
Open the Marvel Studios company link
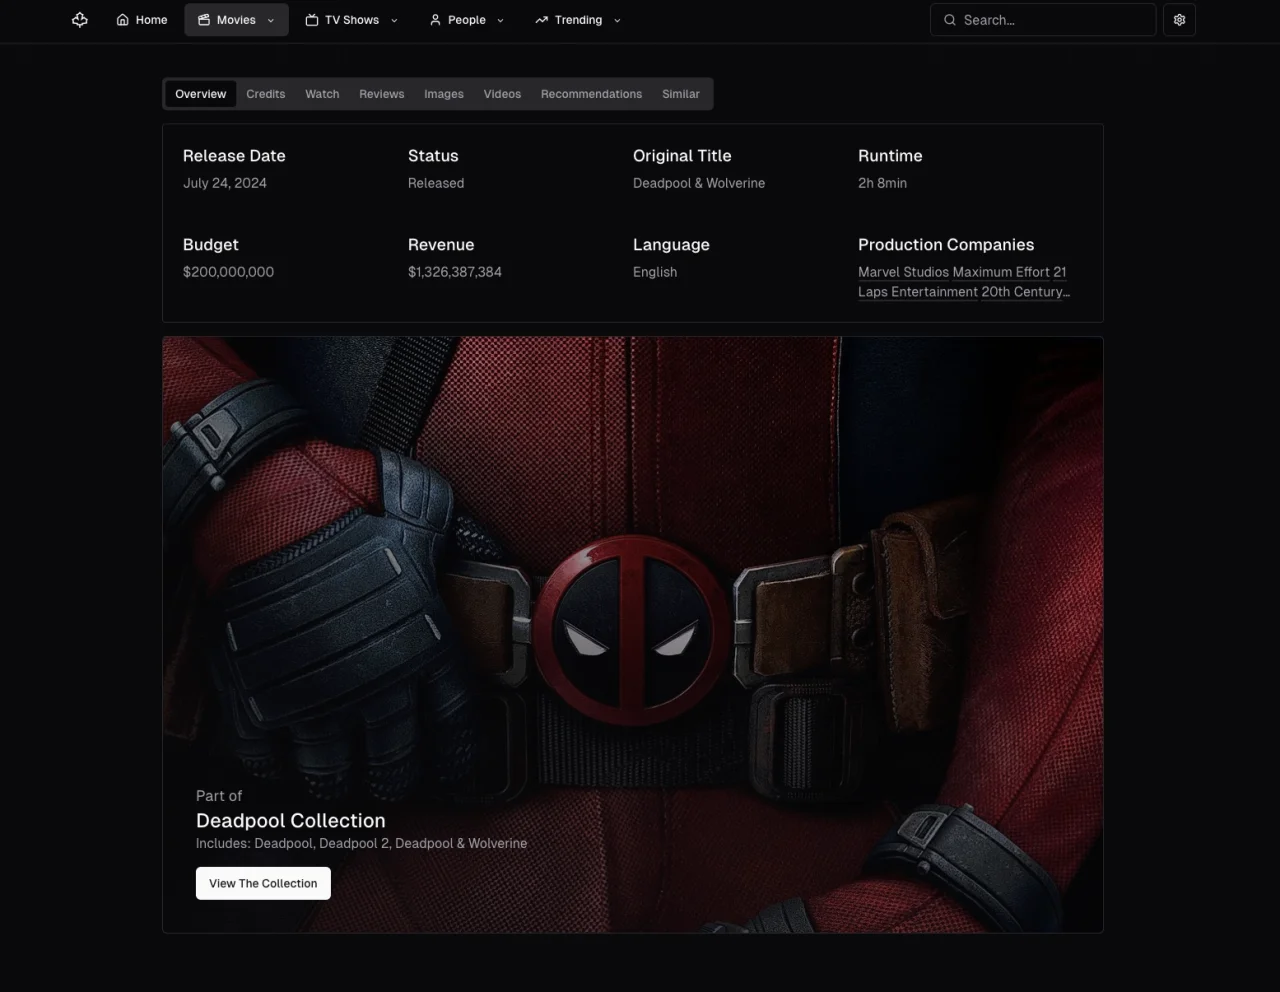click(x=903, y=272)
